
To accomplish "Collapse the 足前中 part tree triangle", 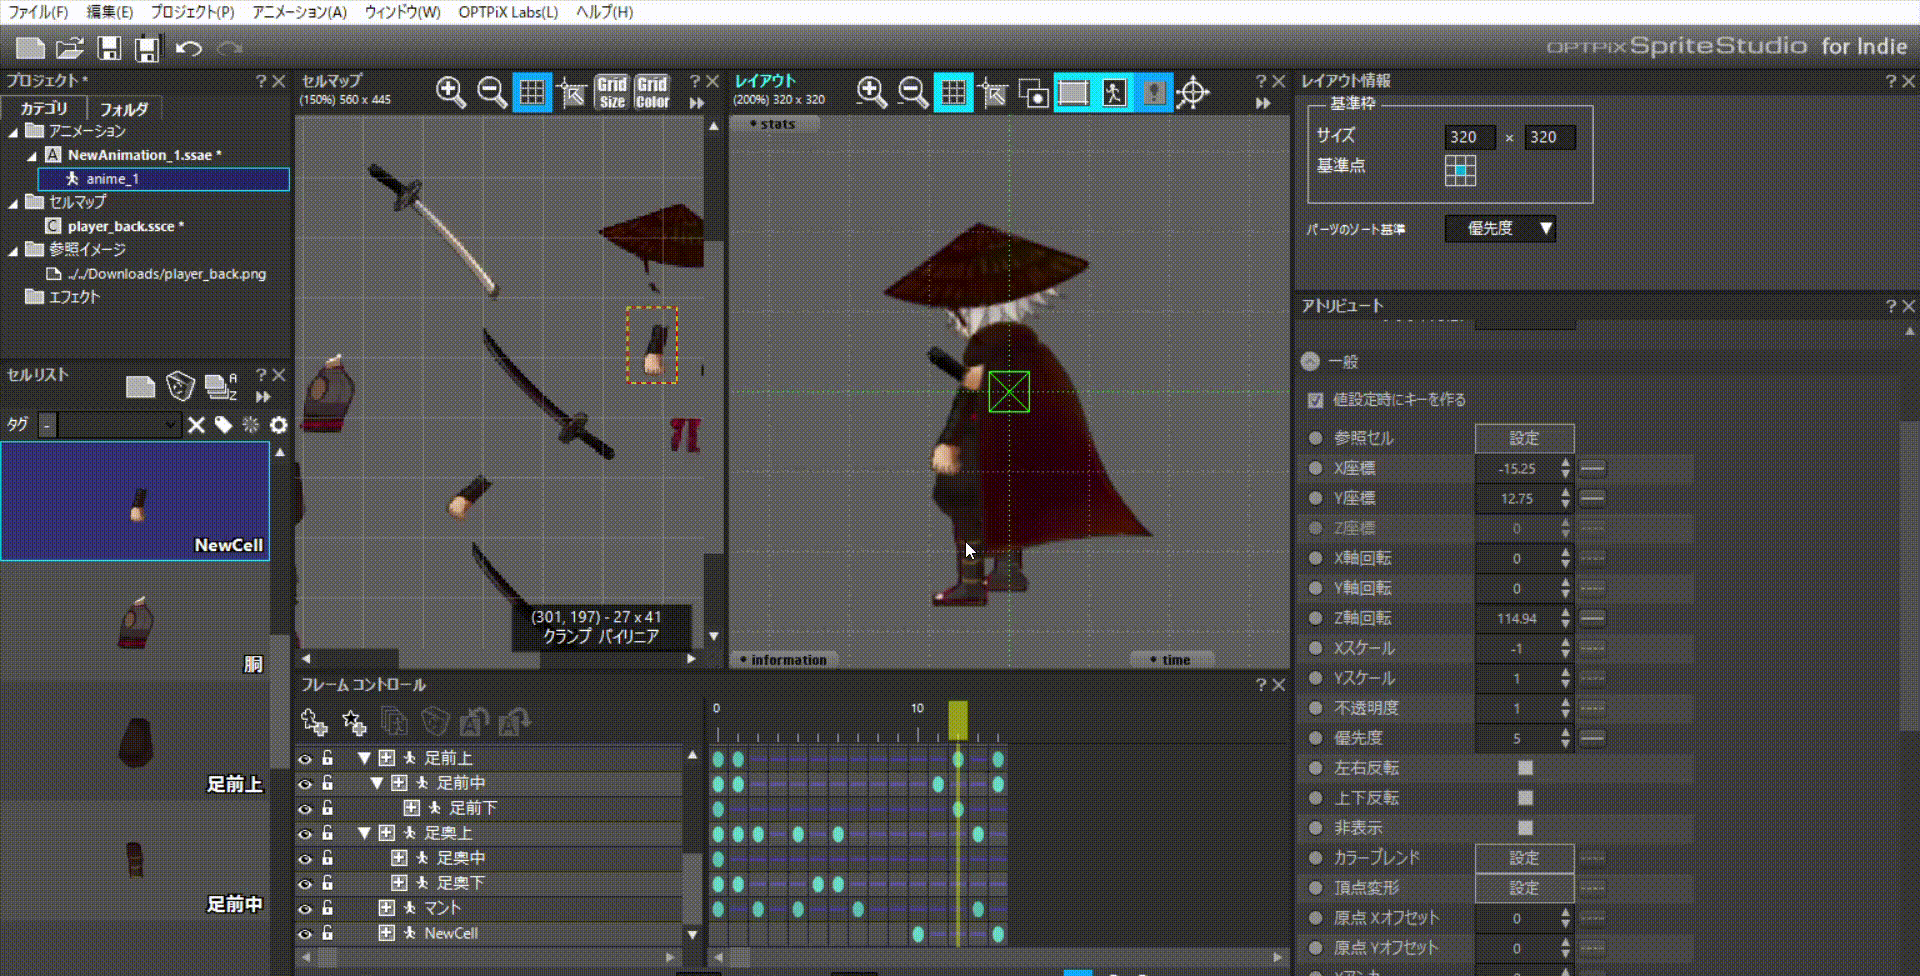I will point(377,783).
